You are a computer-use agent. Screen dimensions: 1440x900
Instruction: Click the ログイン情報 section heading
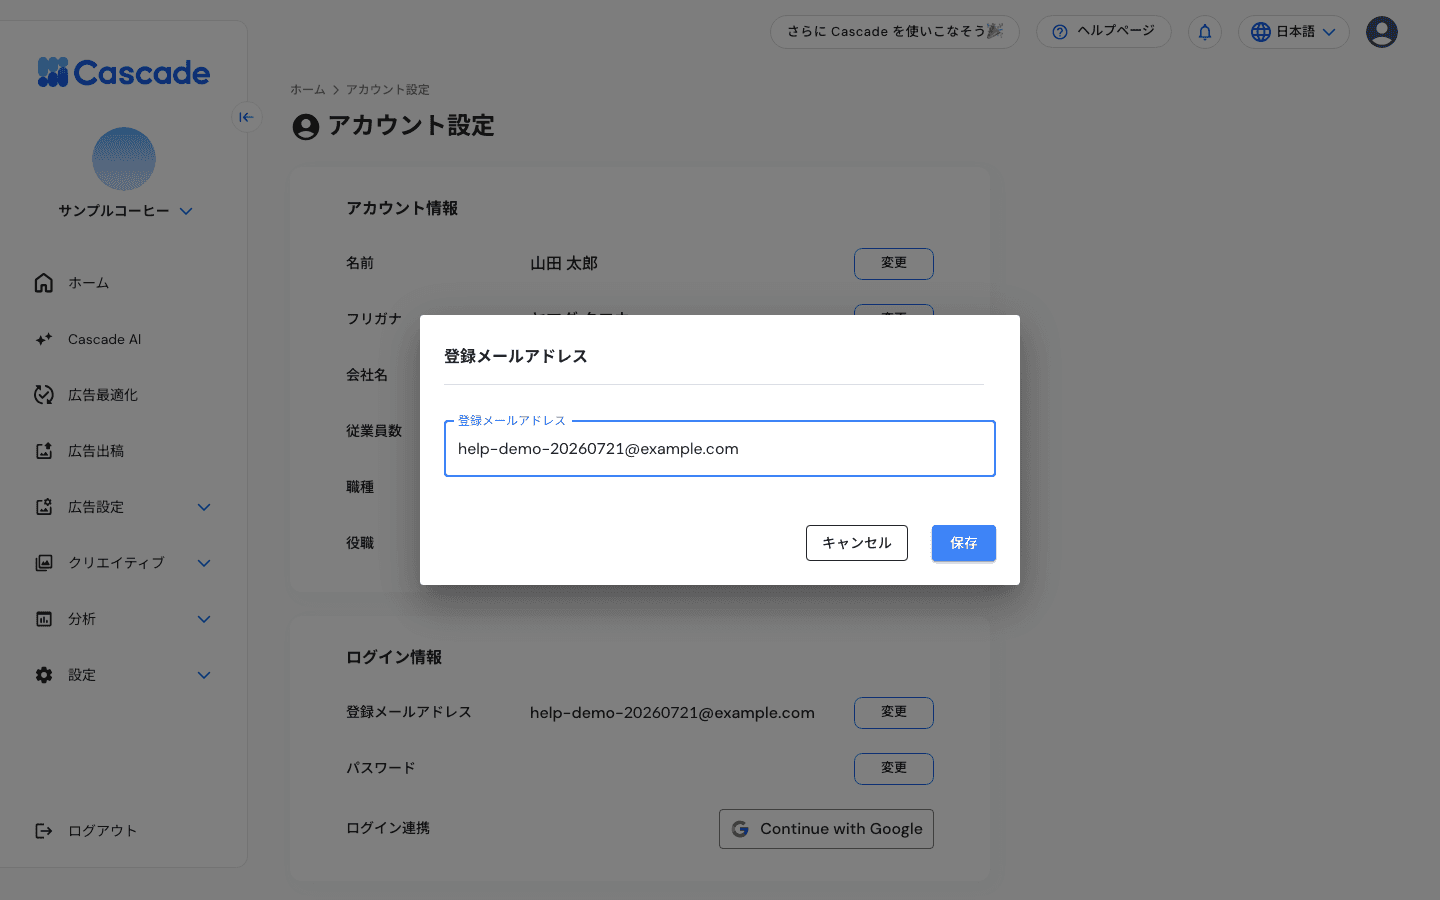pos(394,657)
